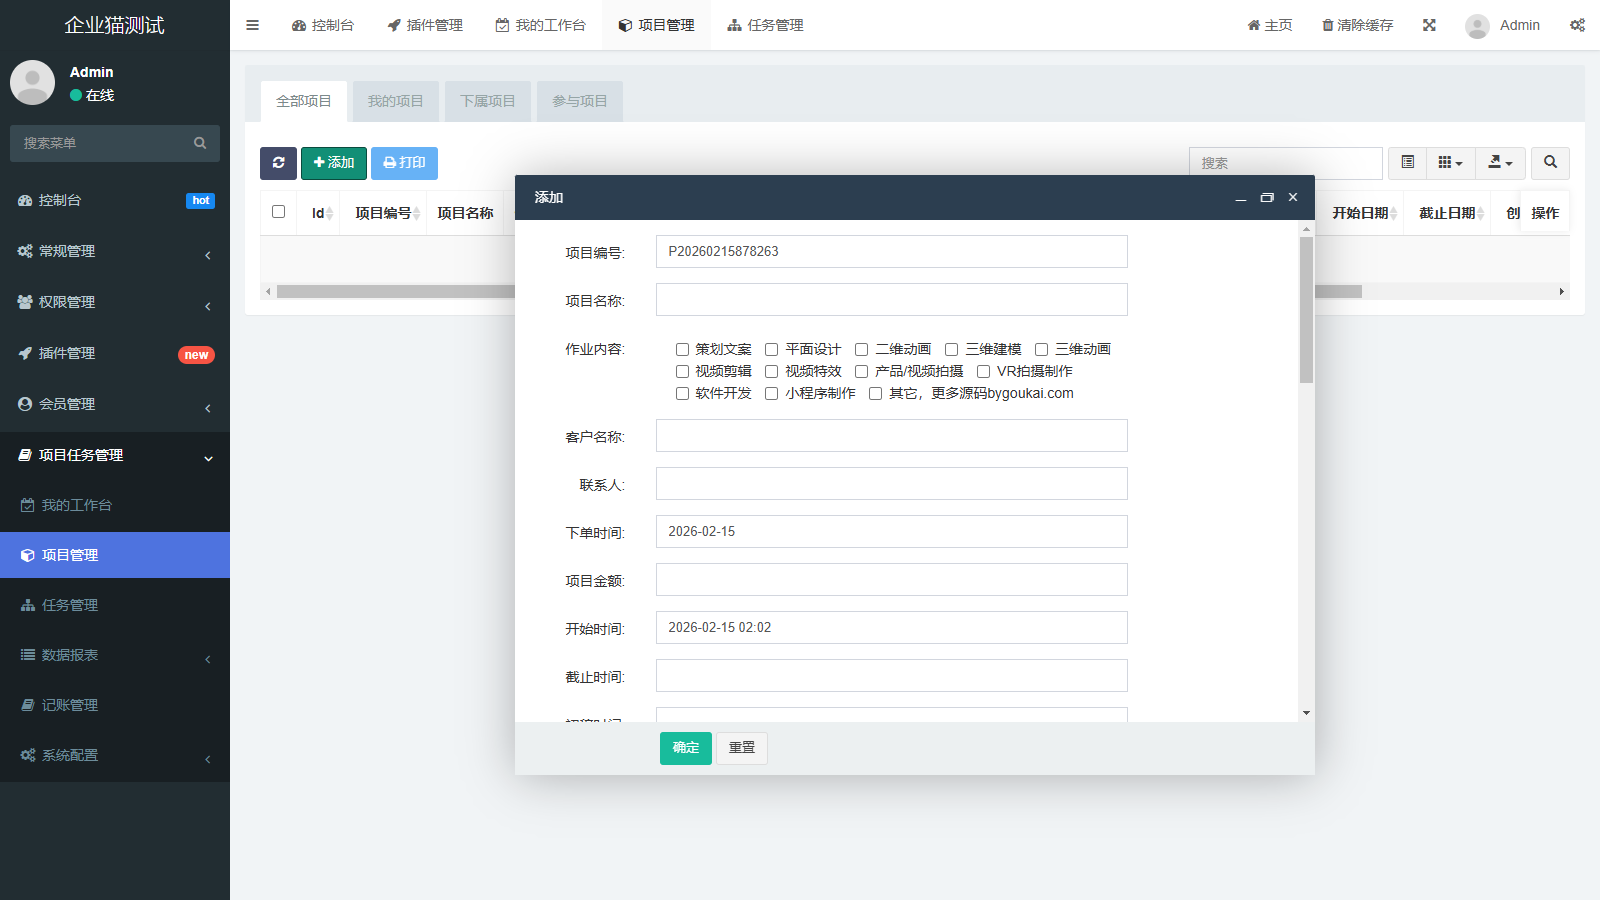1600x900 pixels.
Task: Expand the 常规管理 sidebar menu
Action: (x=115, y=251)
